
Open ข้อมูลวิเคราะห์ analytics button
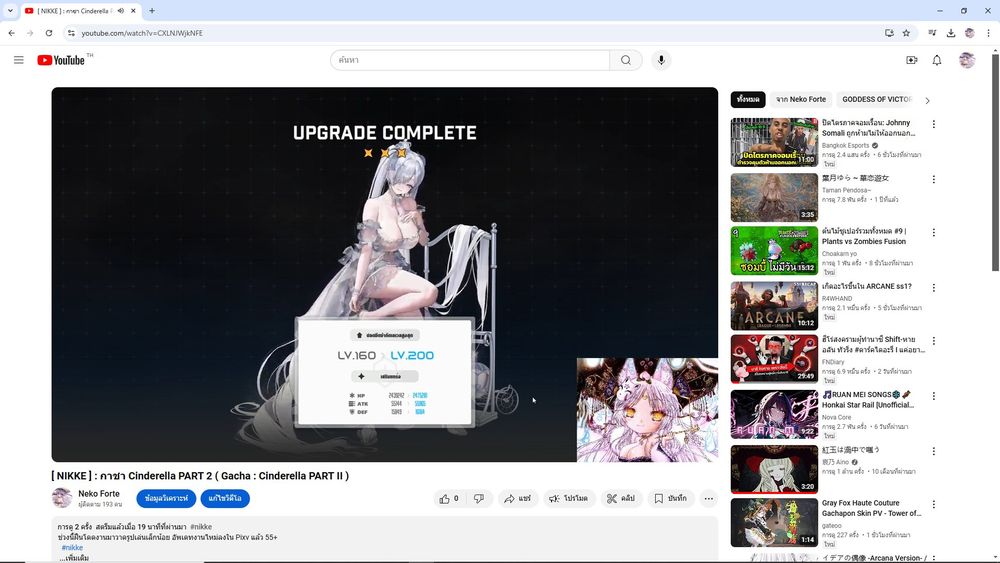166,499
